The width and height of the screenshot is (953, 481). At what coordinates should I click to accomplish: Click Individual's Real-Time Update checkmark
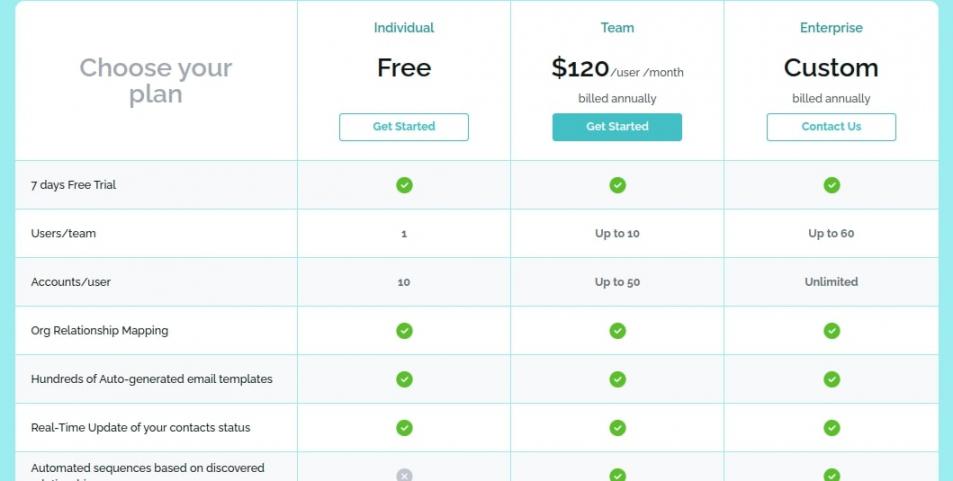[x=404, y=428]
